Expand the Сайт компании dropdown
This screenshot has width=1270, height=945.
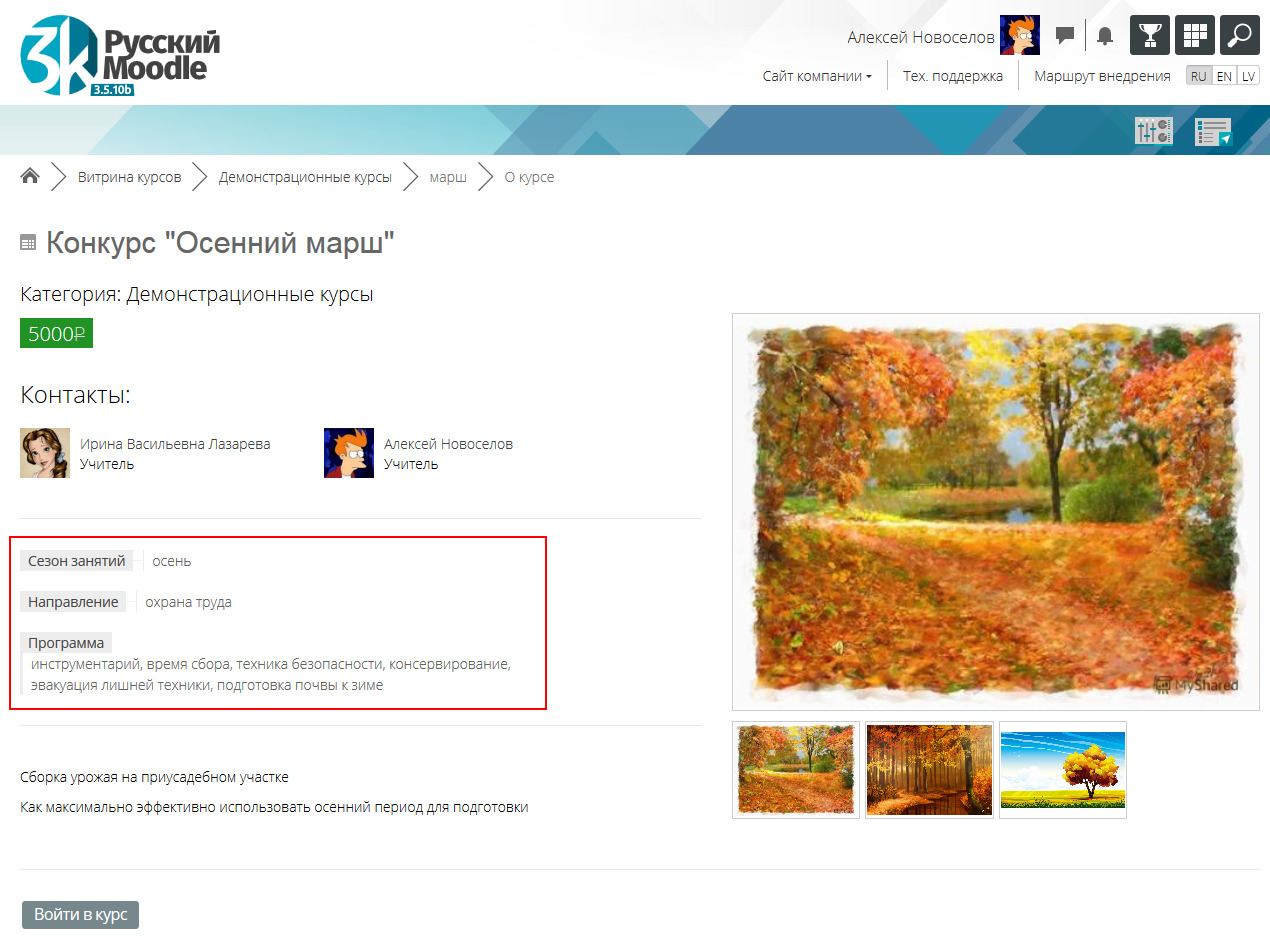pos(817,76)
